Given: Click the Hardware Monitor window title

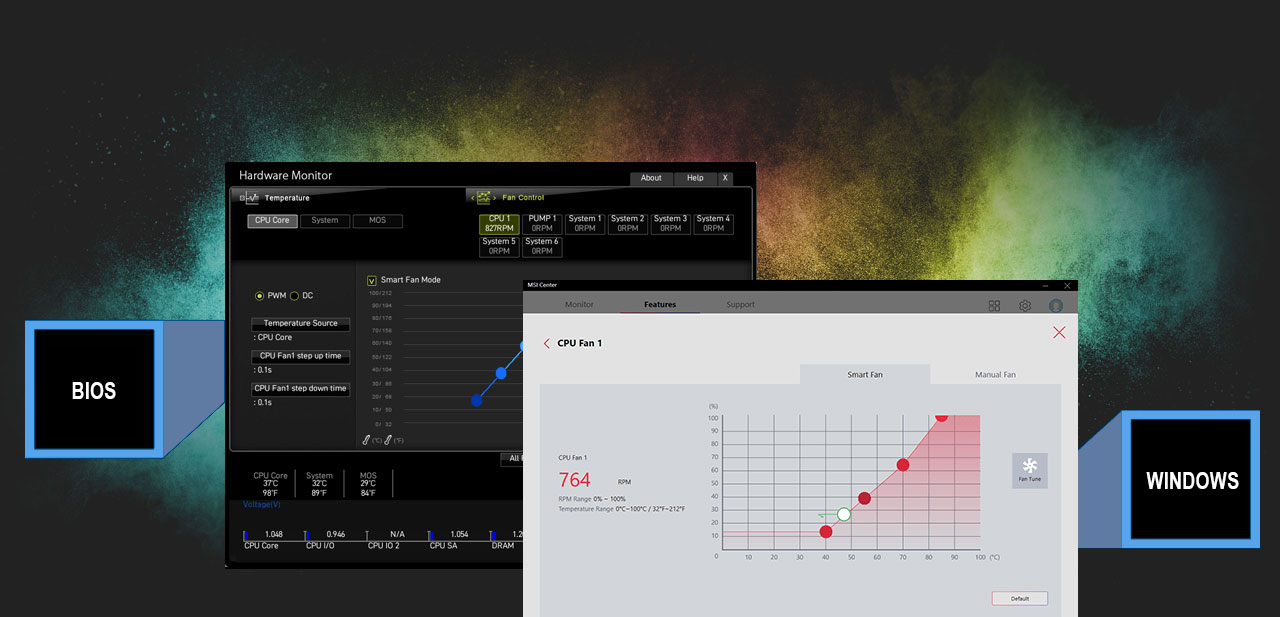Looking at the screenshot, I should 285,176.
